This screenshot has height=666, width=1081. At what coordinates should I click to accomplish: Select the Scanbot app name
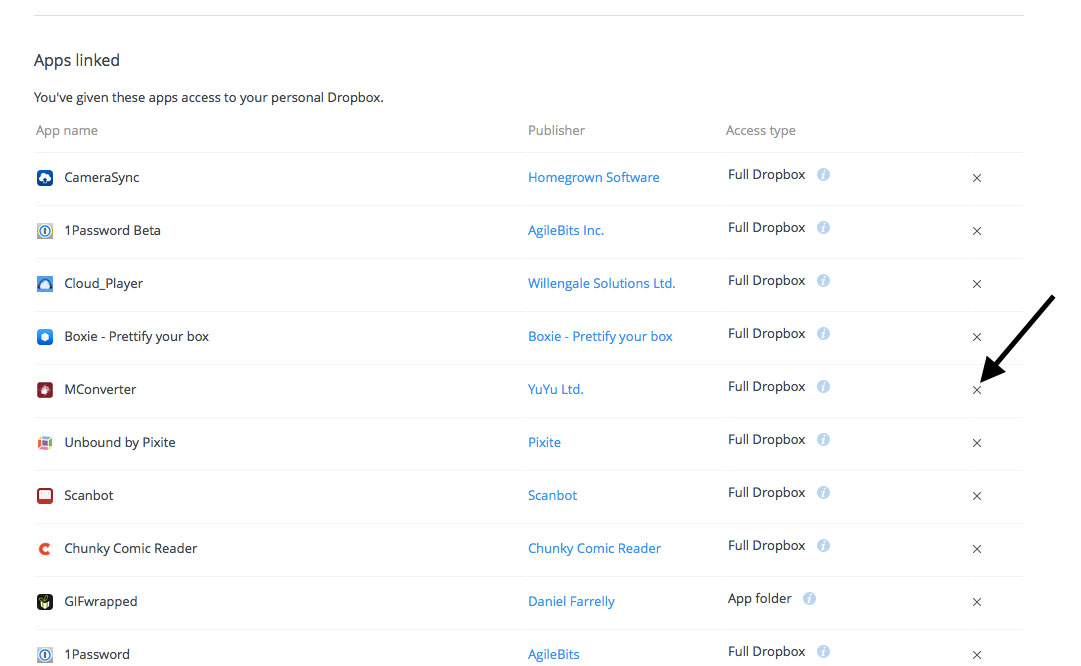click(89, 496)
